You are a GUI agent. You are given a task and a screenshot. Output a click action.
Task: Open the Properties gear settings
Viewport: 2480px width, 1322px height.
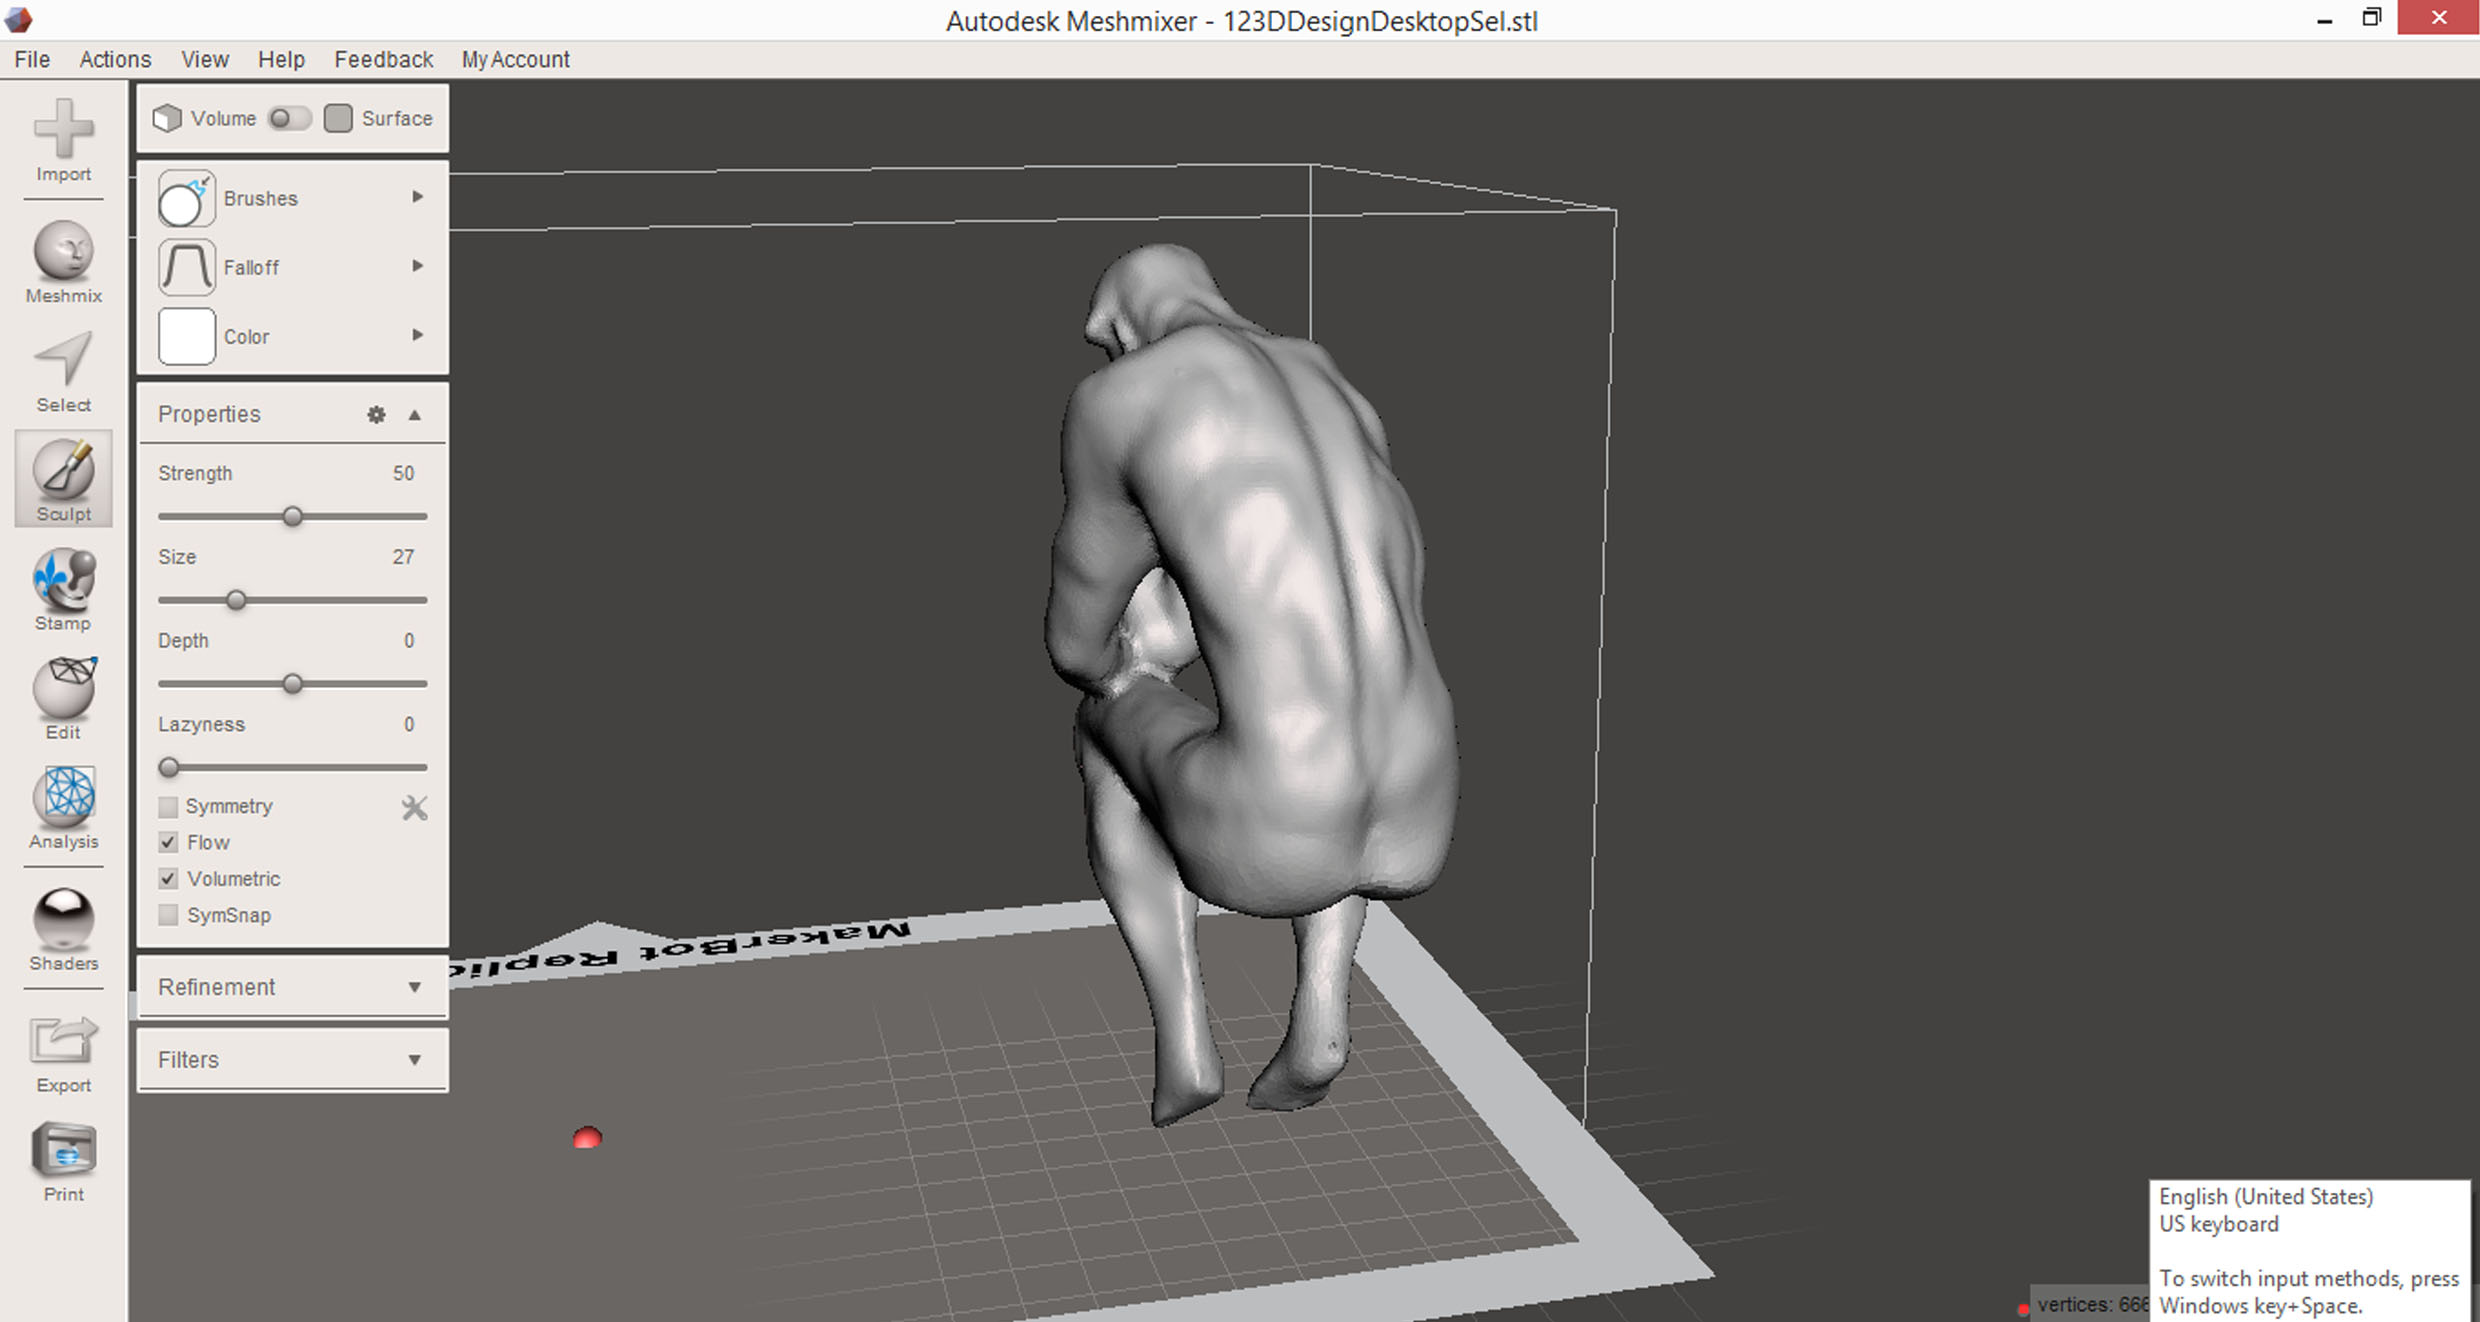(x=376, y=414)
